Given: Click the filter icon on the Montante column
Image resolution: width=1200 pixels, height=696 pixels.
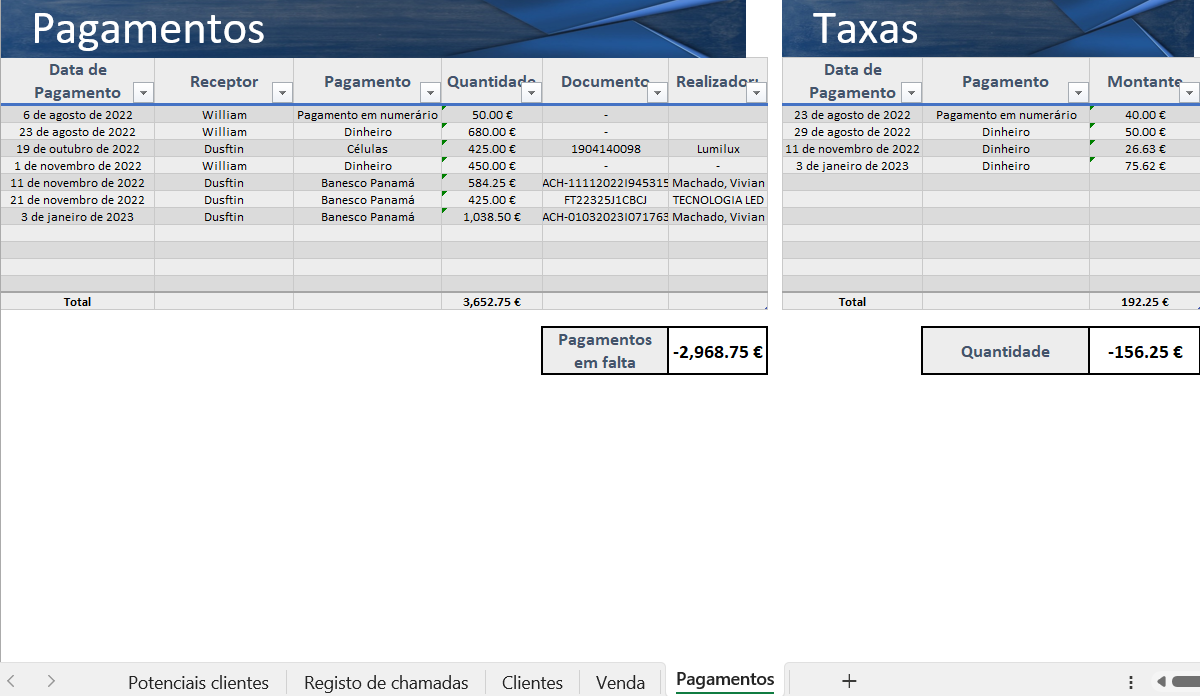Looking at the screenshot, I should click(x=1190, y=91).
